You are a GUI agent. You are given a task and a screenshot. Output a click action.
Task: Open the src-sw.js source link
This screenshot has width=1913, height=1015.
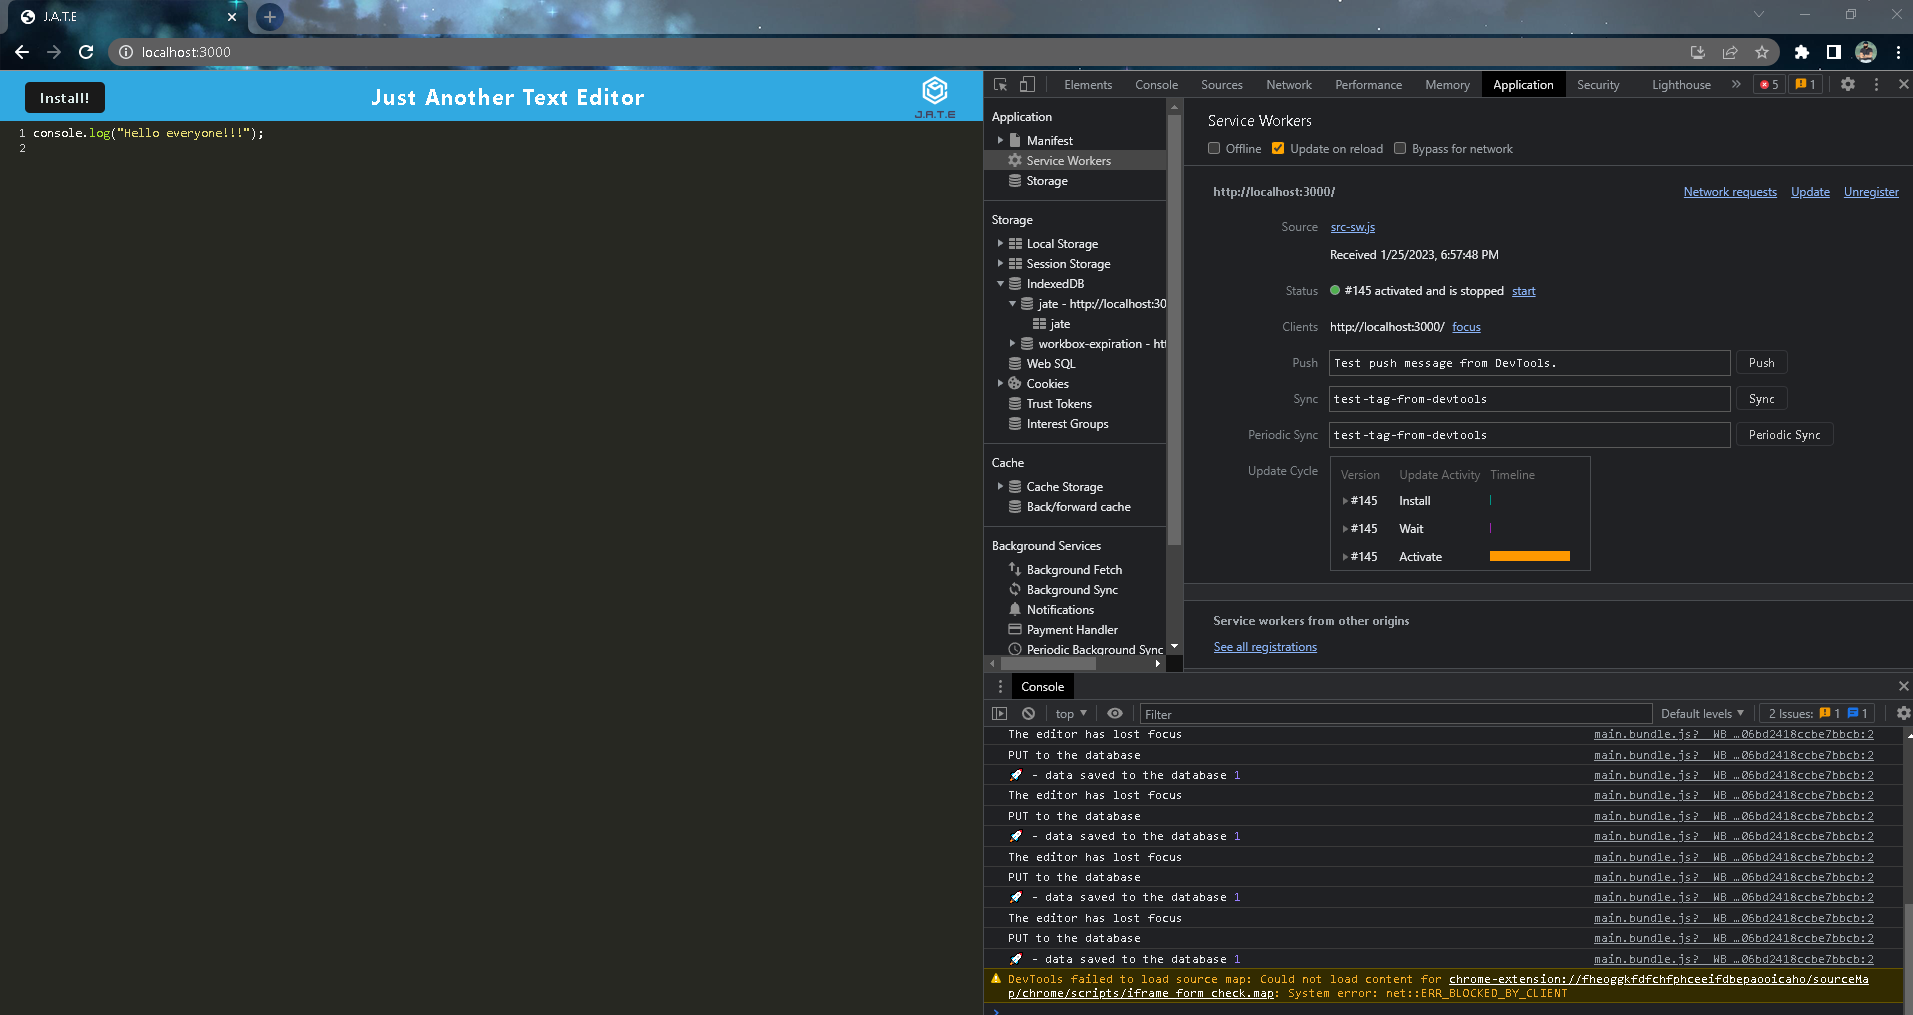click(x=1351, y=227)
